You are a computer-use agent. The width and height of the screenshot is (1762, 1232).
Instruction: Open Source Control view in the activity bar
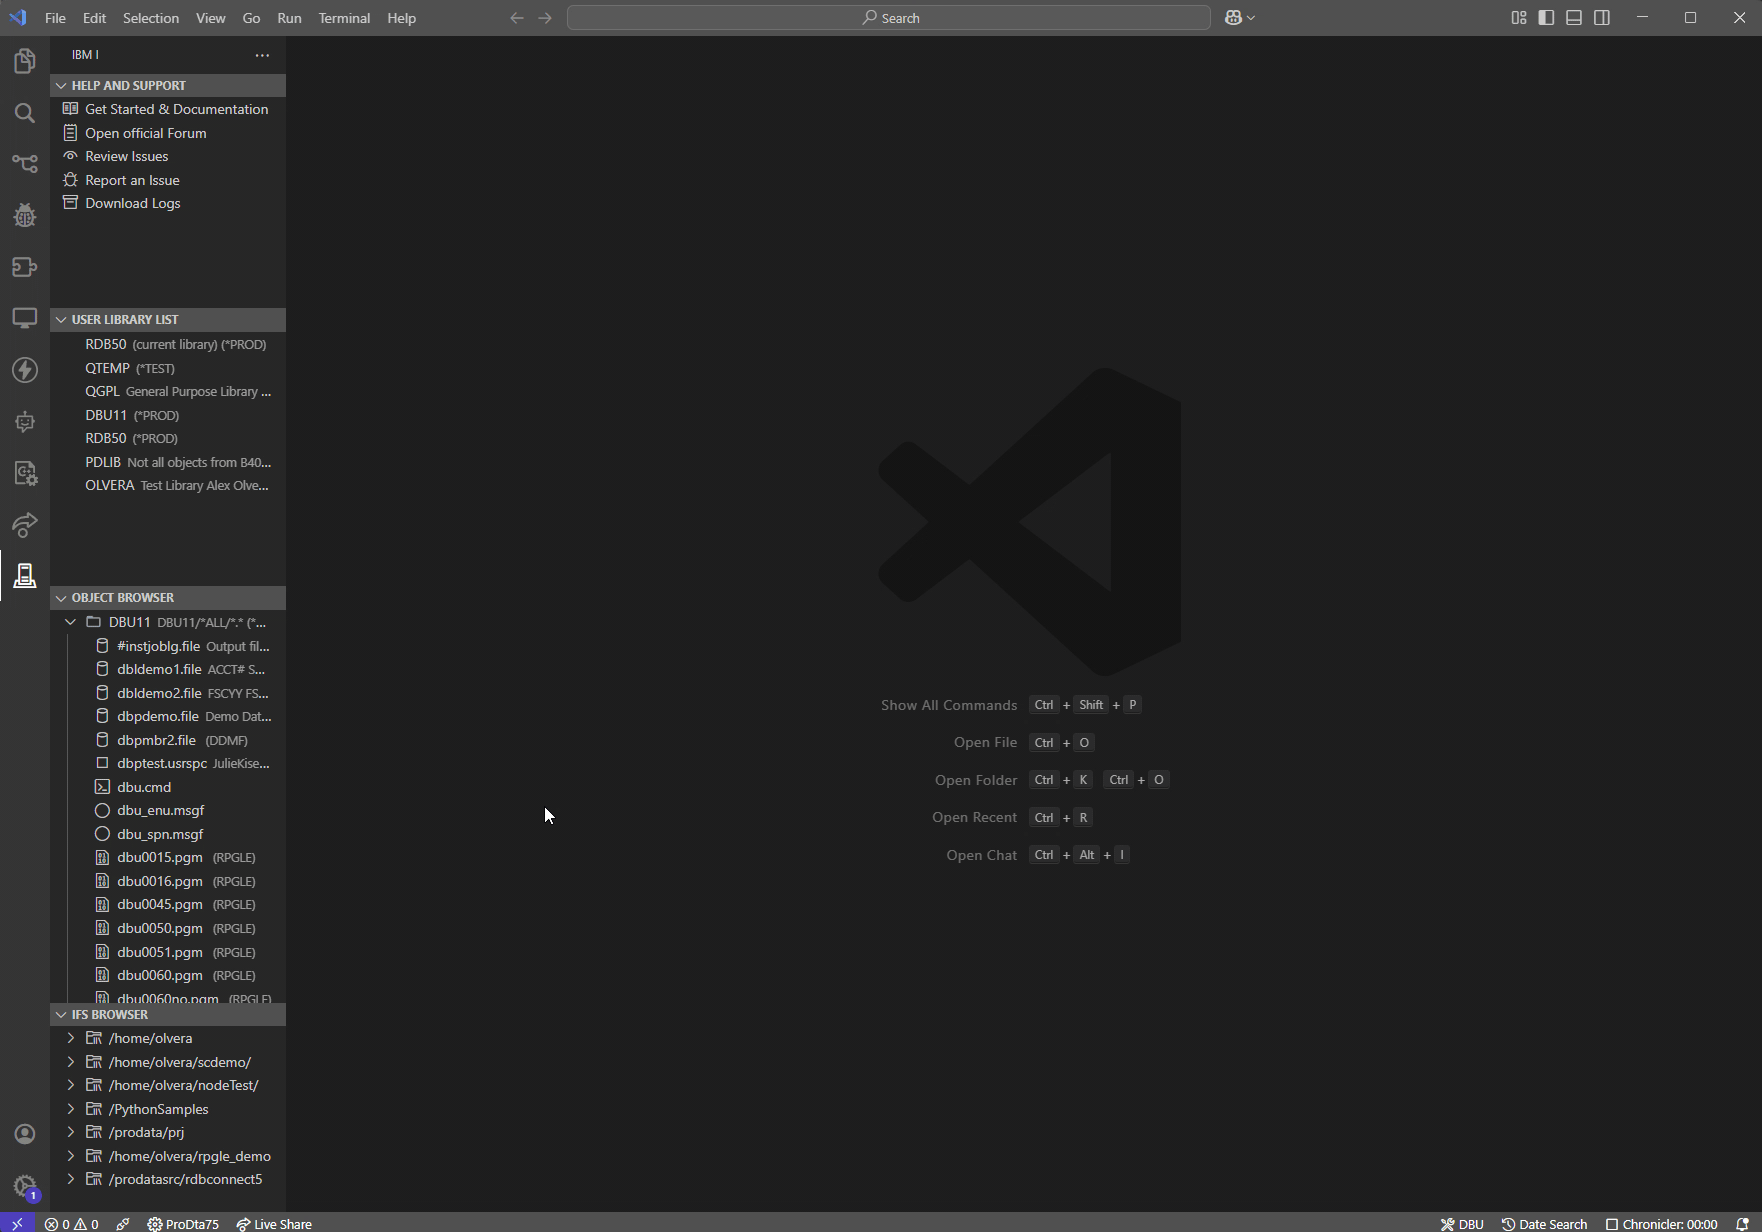click(x=25, y=164)
